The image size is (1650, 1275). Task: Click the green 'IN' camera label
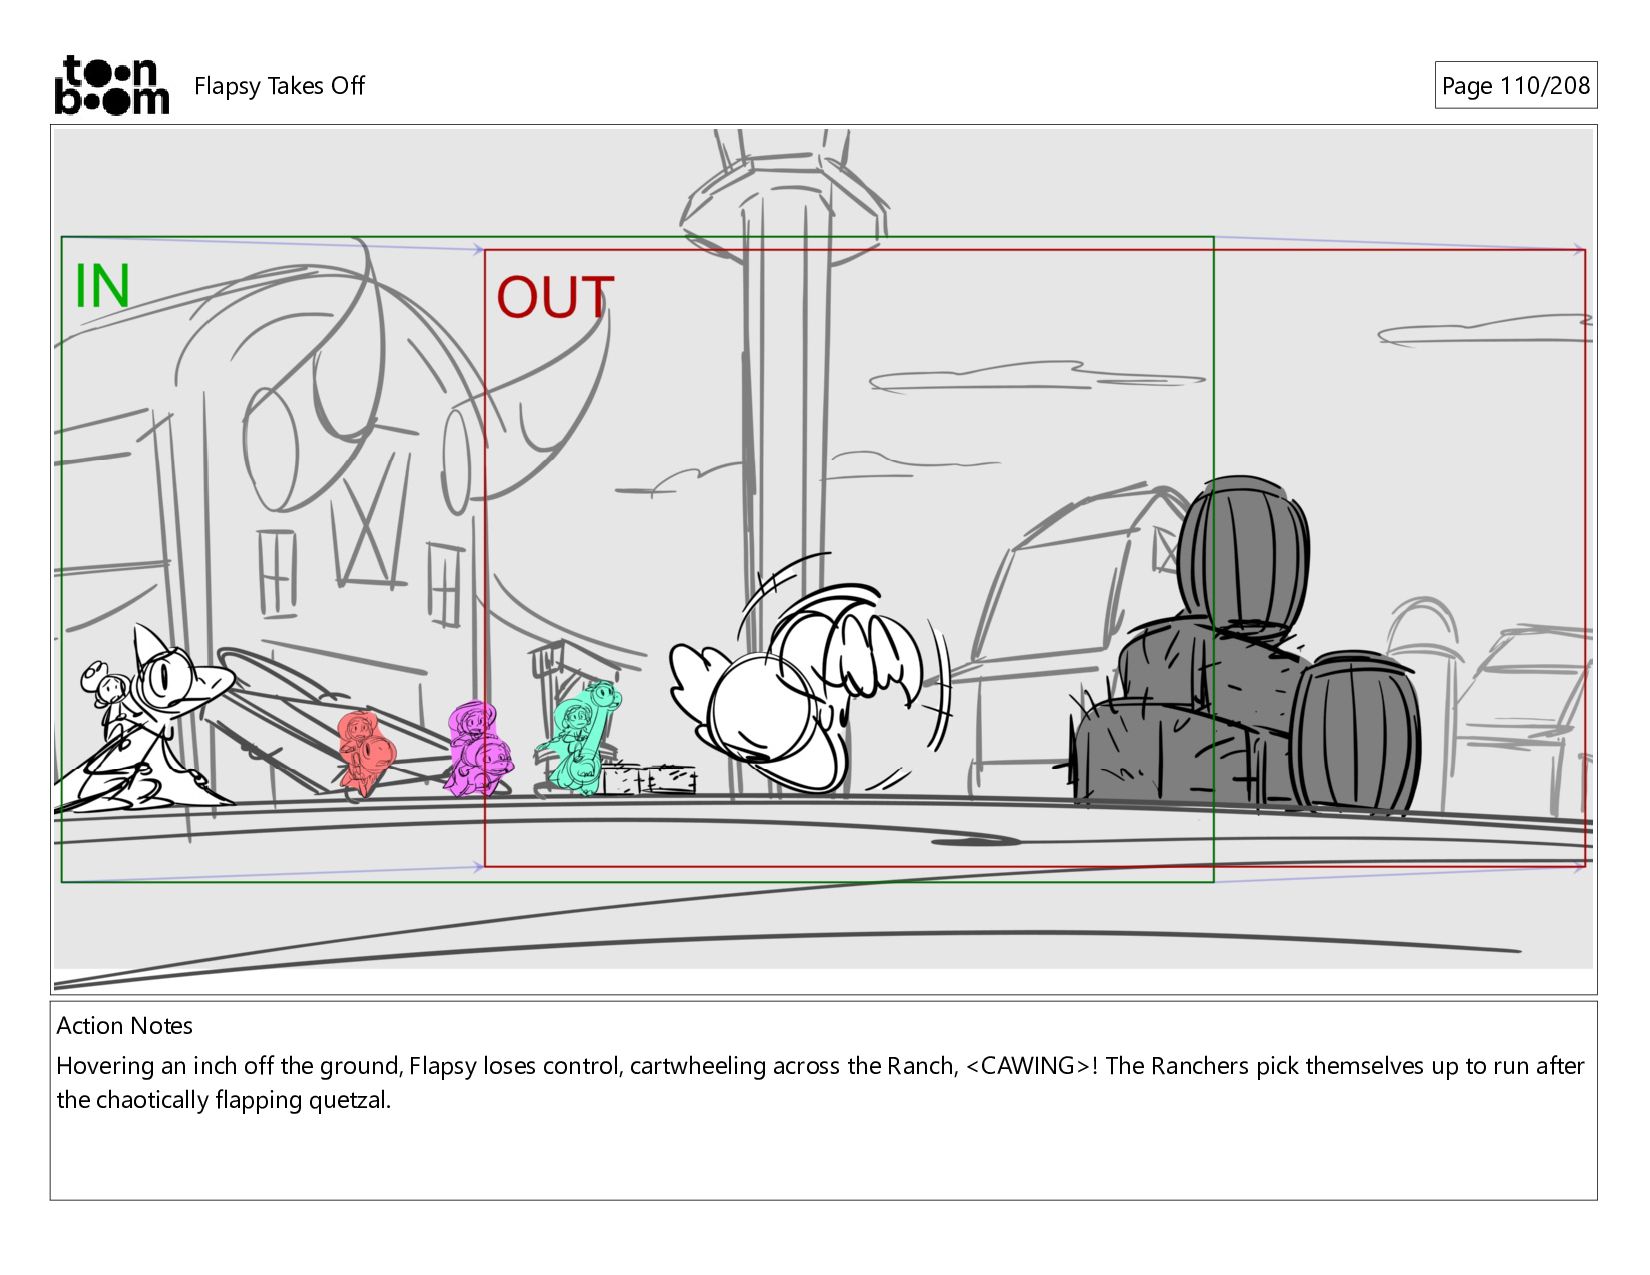pos(103,285)
